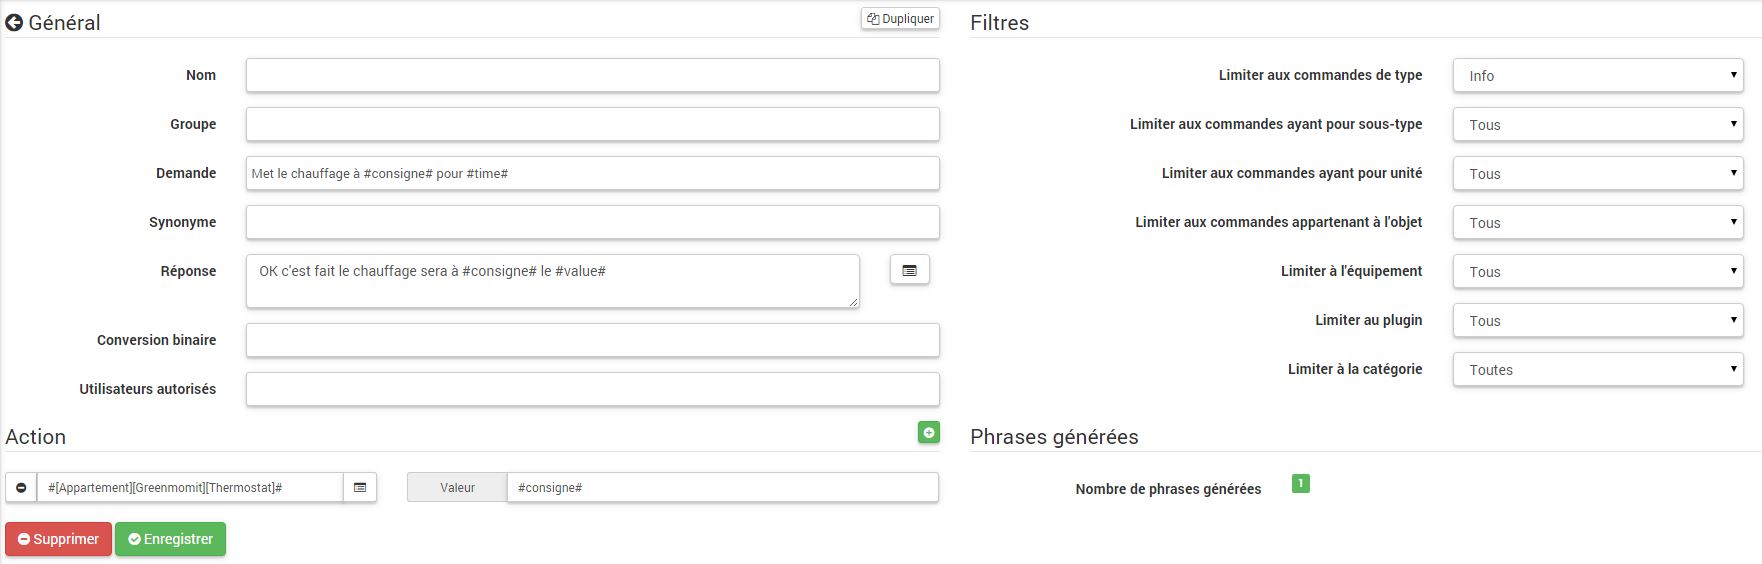The width and height of the screenshot is (1762, 564).
Task: Click the Supprimer button
Action: tap(58, 539)
